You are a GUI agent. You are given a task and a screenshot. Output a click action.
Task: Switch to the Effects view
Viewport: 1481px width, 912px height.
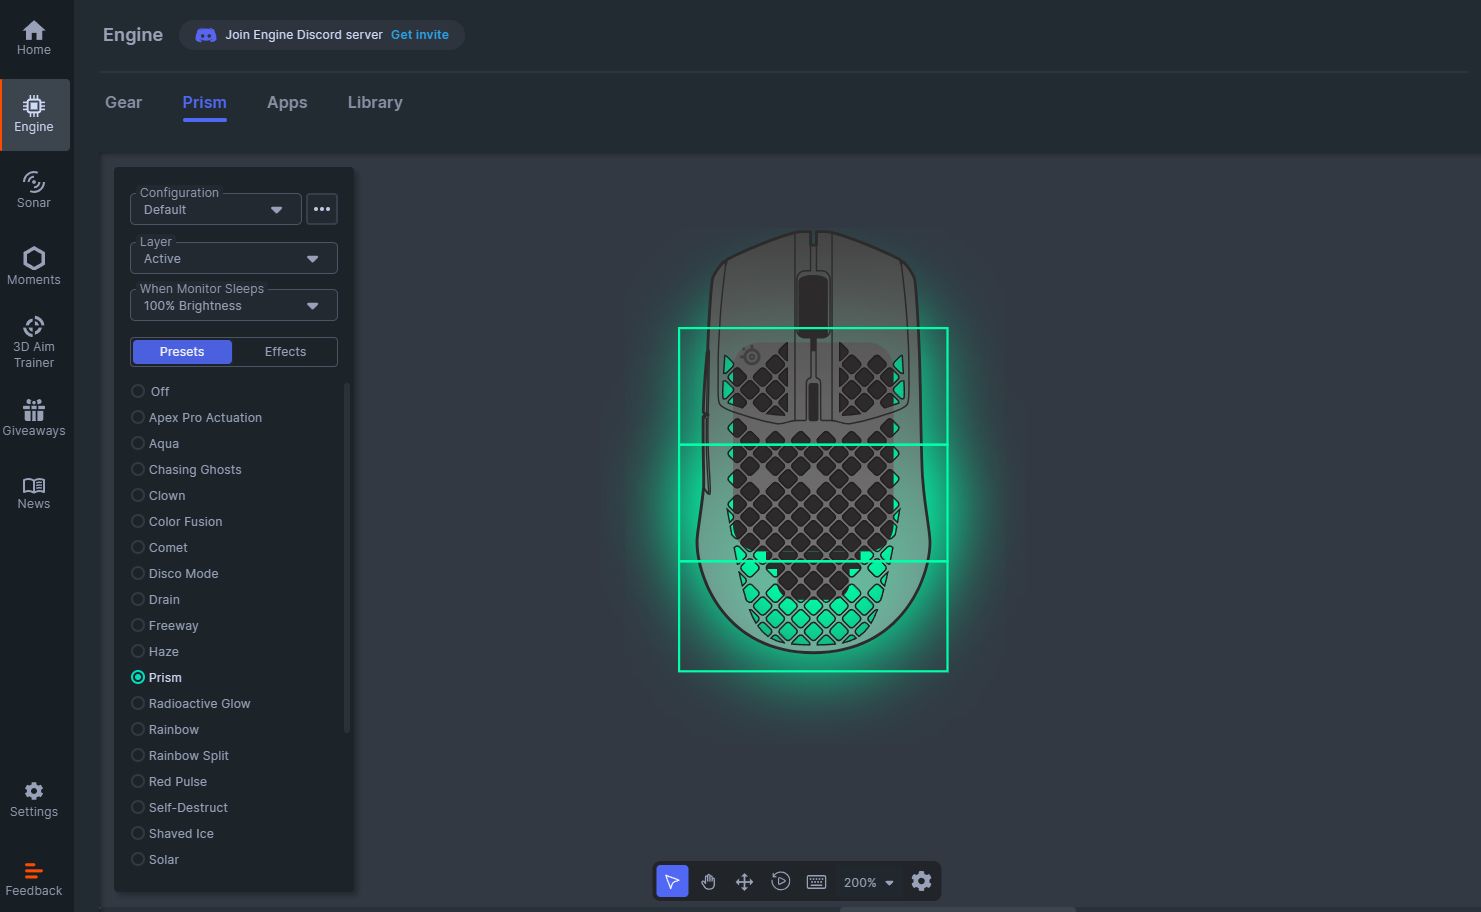[x=285, y=352]
